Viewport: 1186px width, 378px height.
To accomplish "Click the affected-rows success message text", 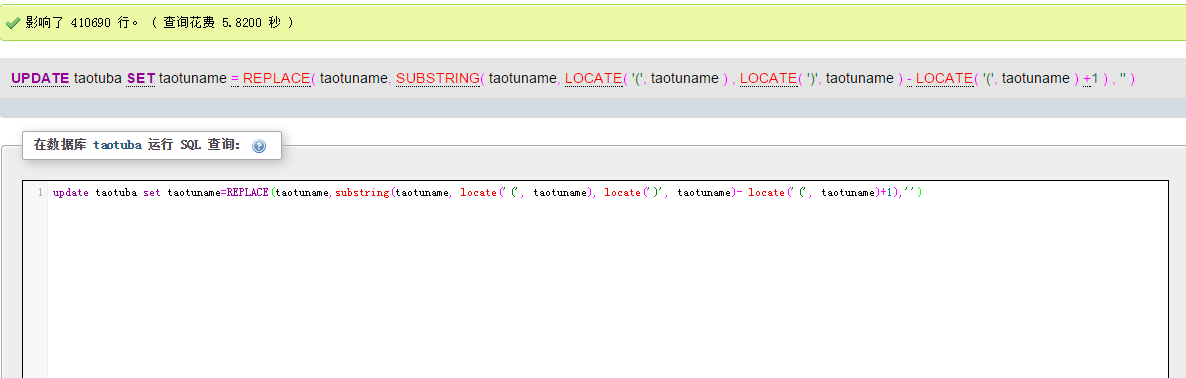I will (x=159, y=23).
